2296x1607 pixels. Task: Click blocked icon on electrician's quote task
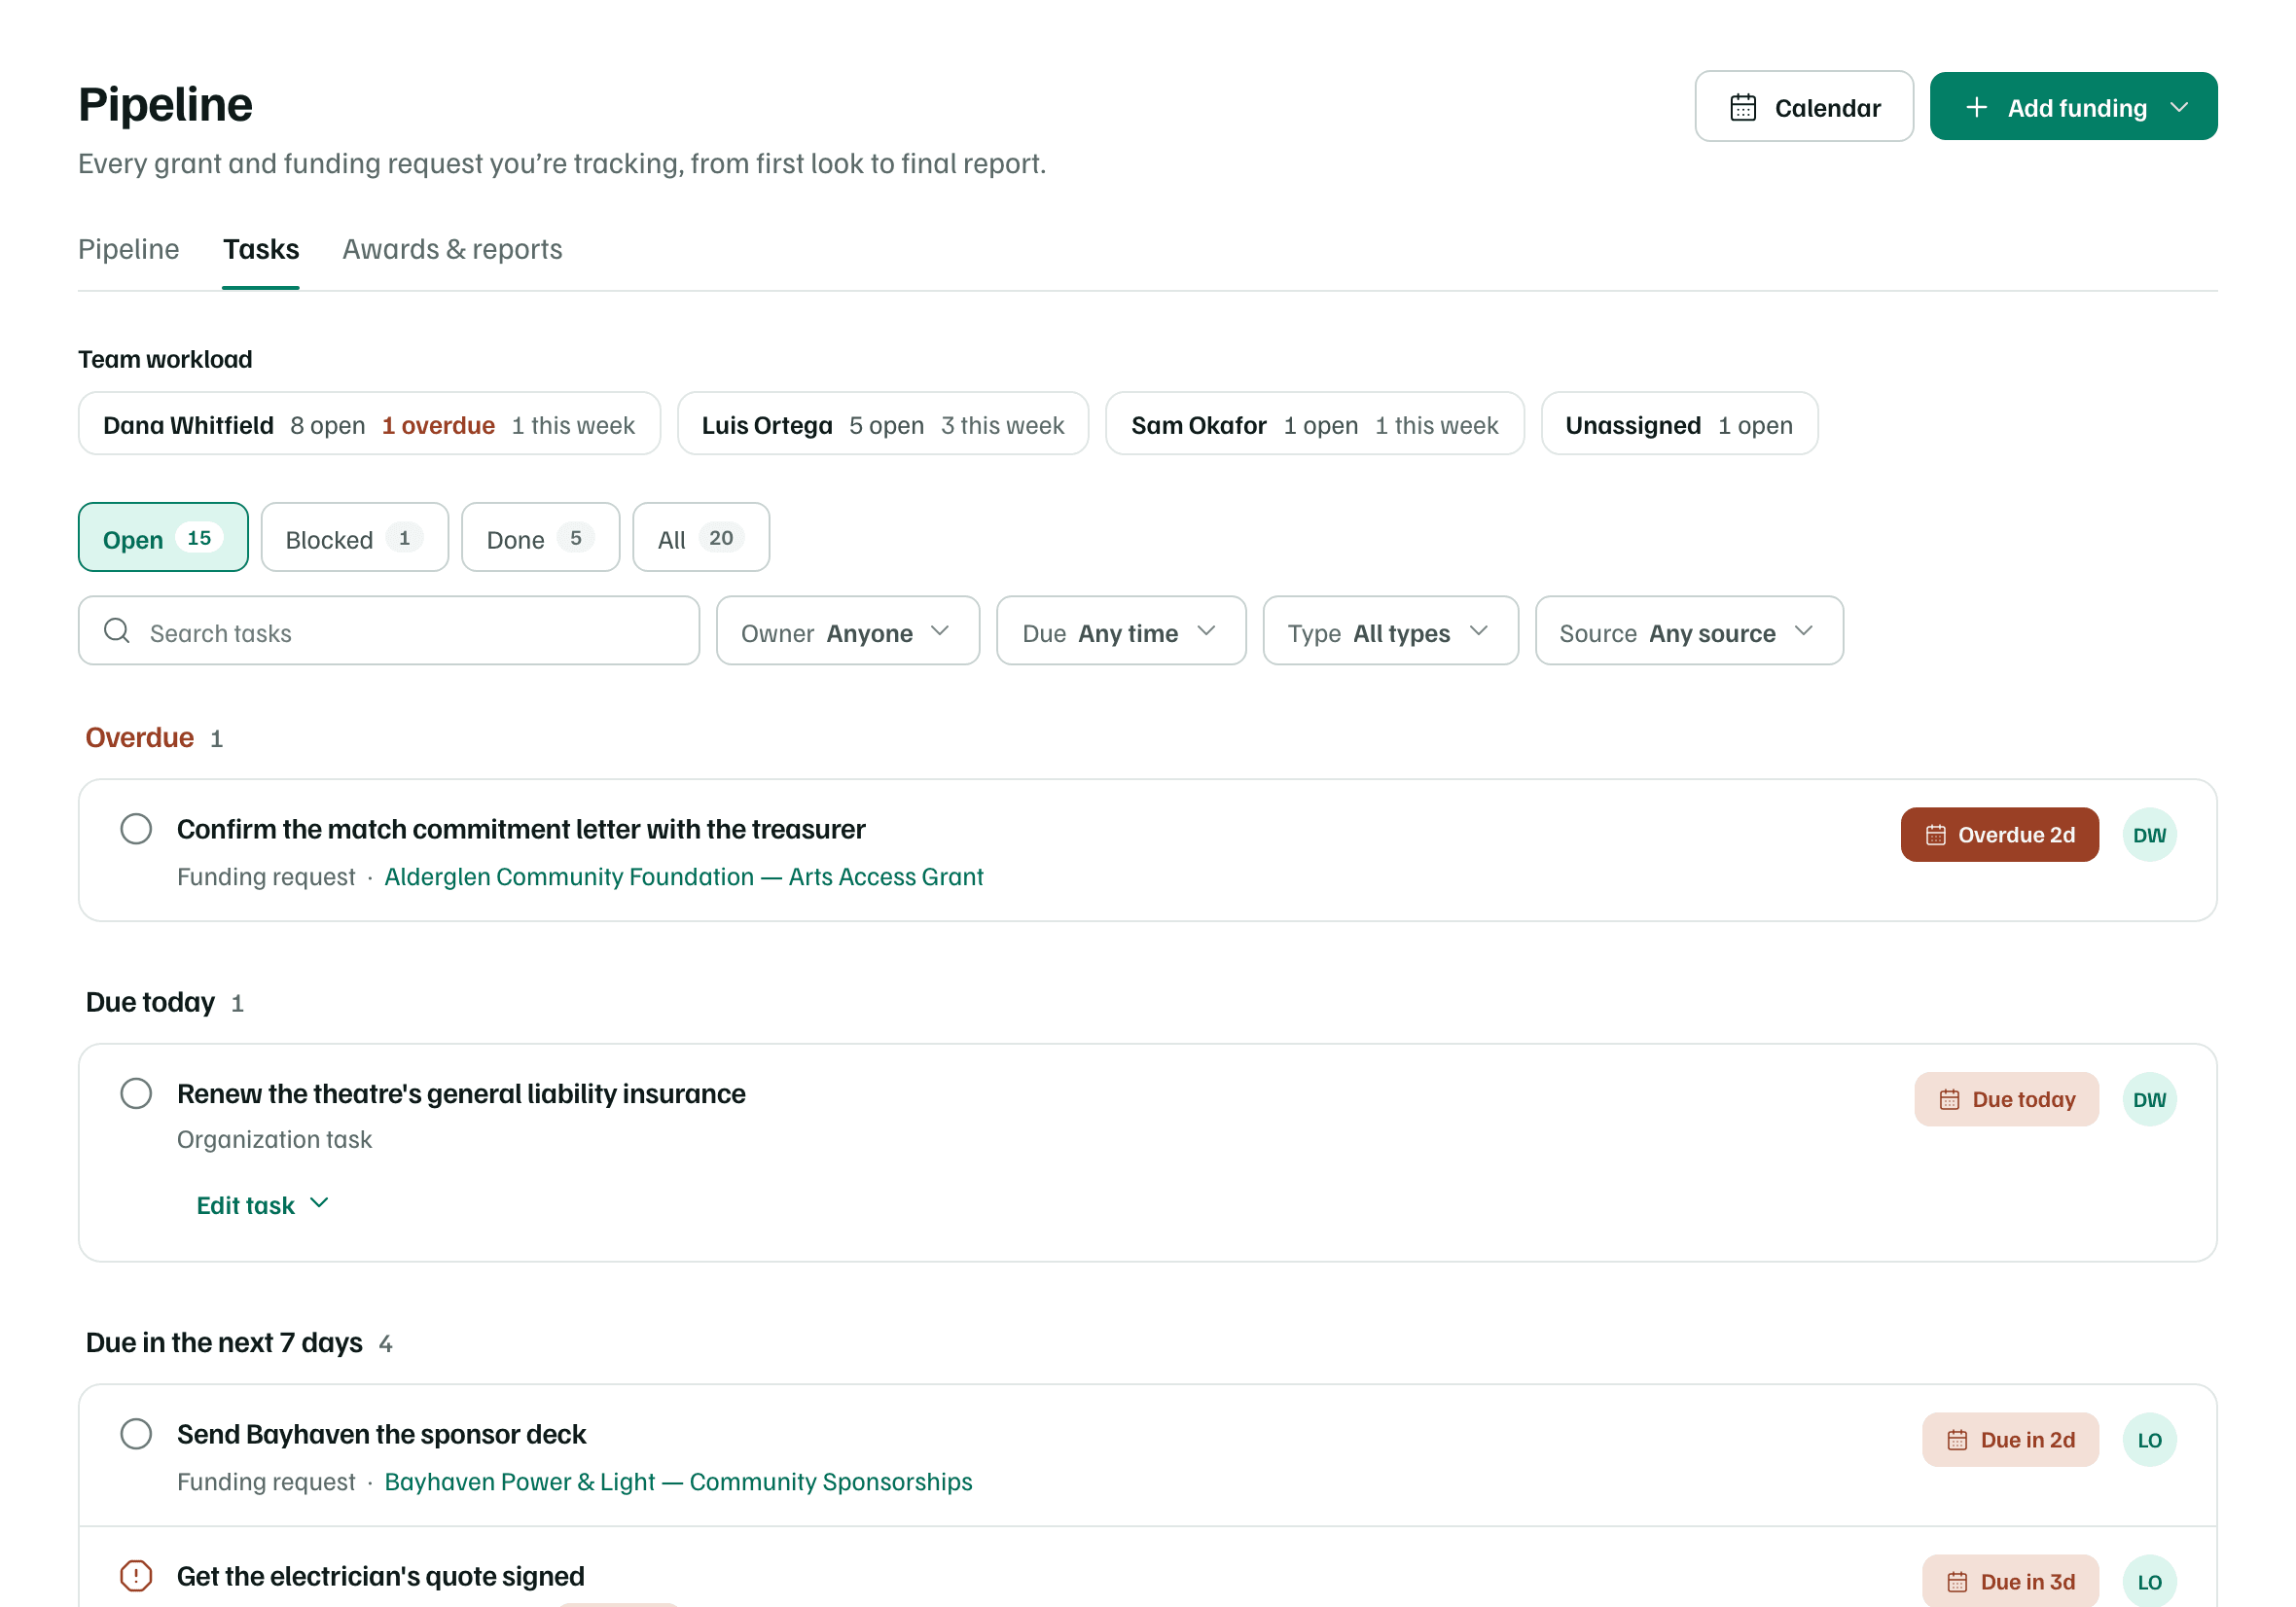[x=136, y=1576]
